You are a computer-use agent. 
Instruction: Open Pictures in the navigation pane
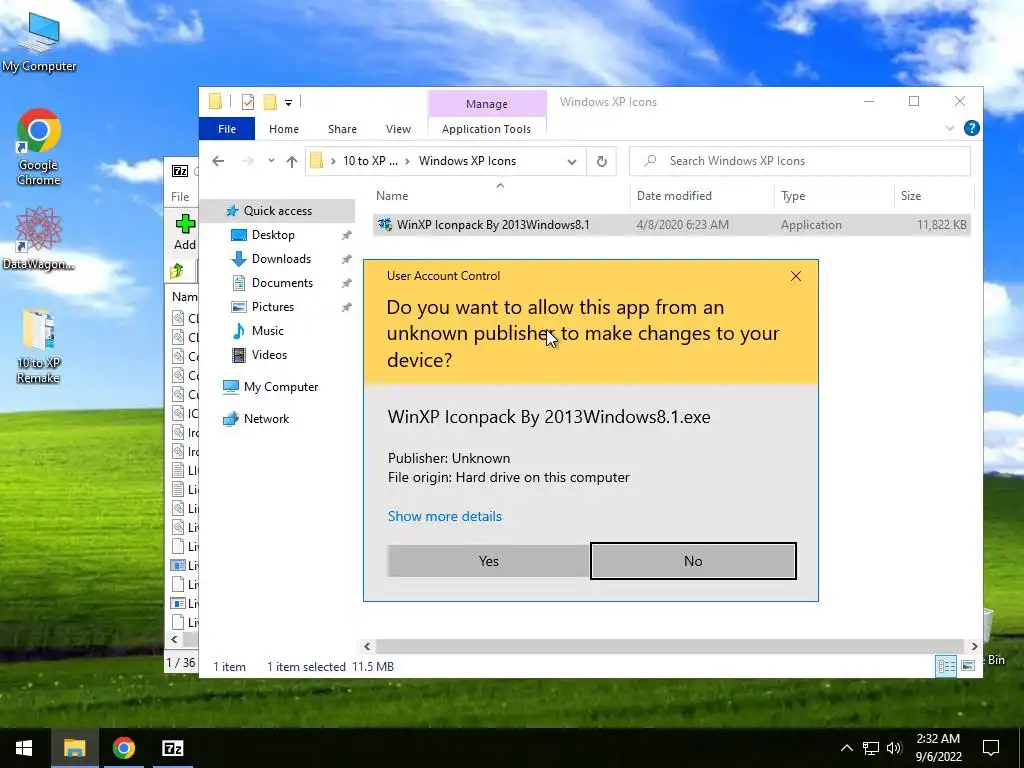pos(273,307)
